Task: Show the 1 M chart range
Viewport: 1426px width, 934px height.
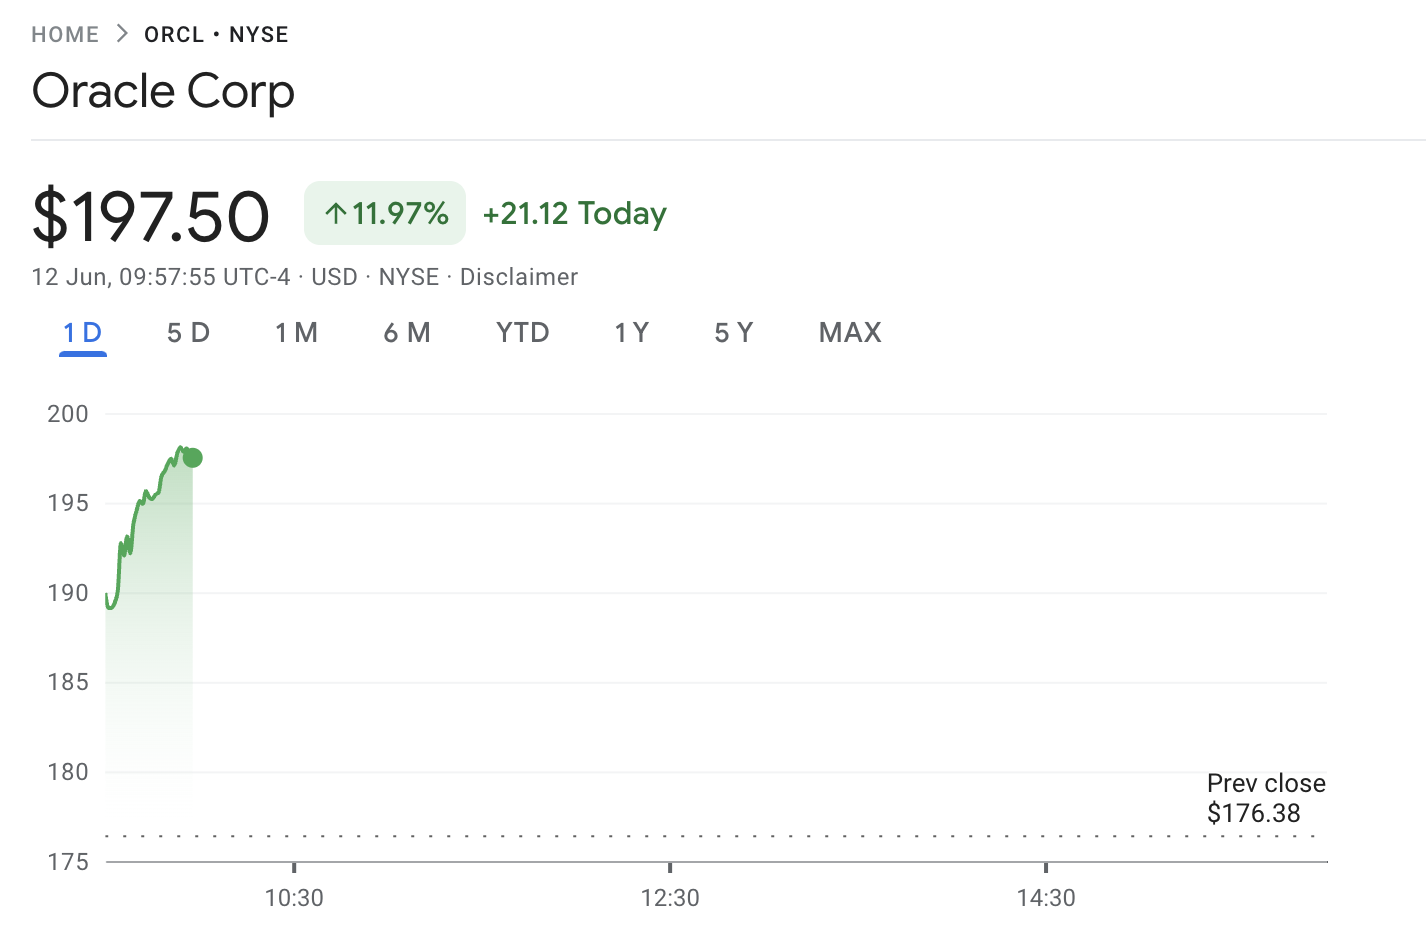Action: tap(296, 333)
